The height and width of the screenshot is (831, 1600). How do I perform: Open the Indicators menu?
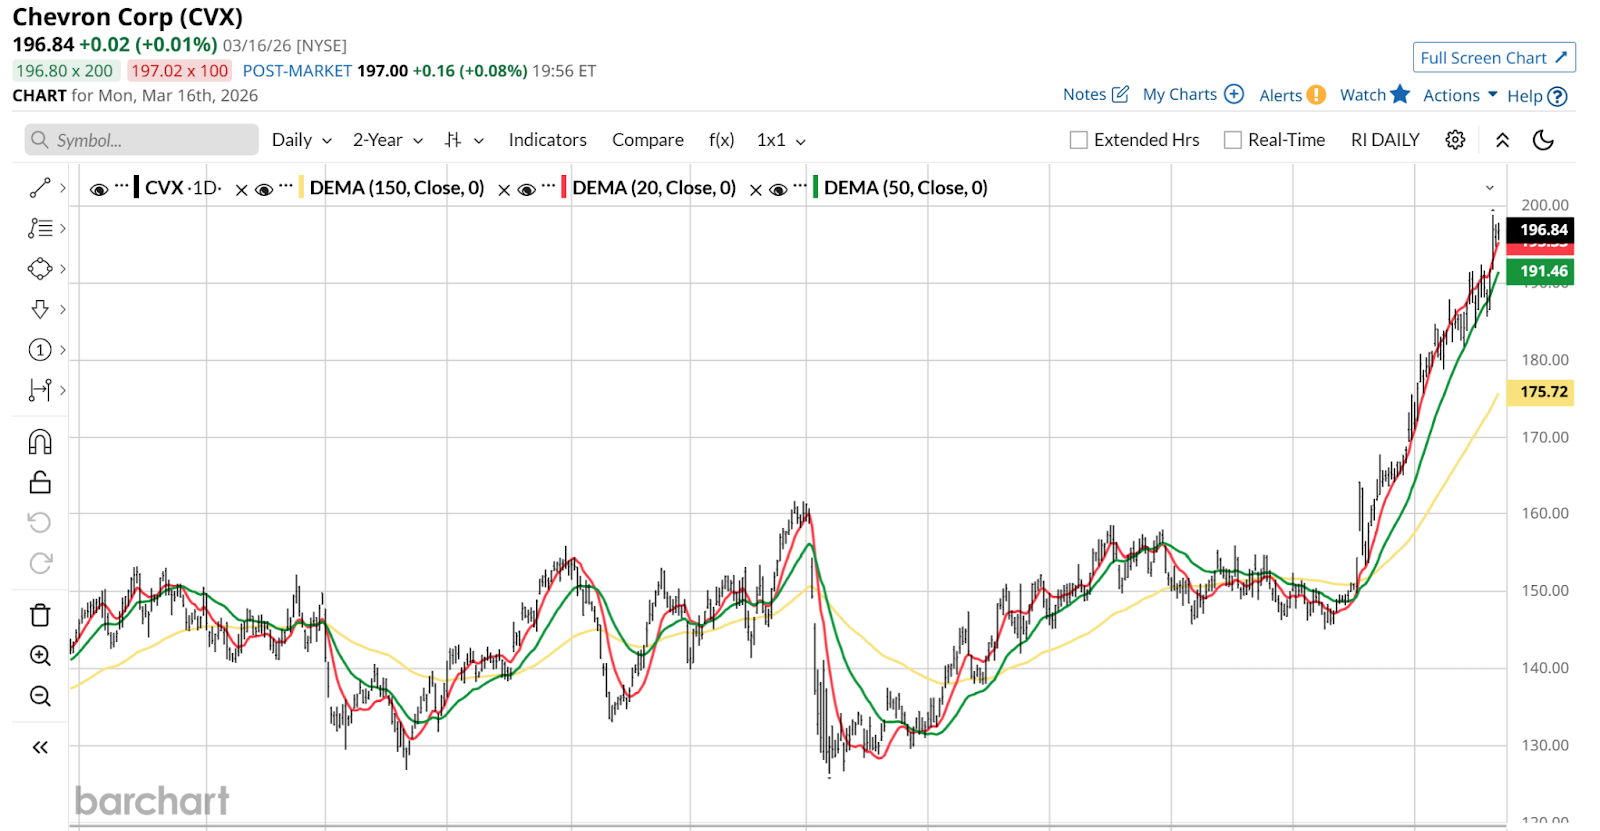(x=547, y=140)
